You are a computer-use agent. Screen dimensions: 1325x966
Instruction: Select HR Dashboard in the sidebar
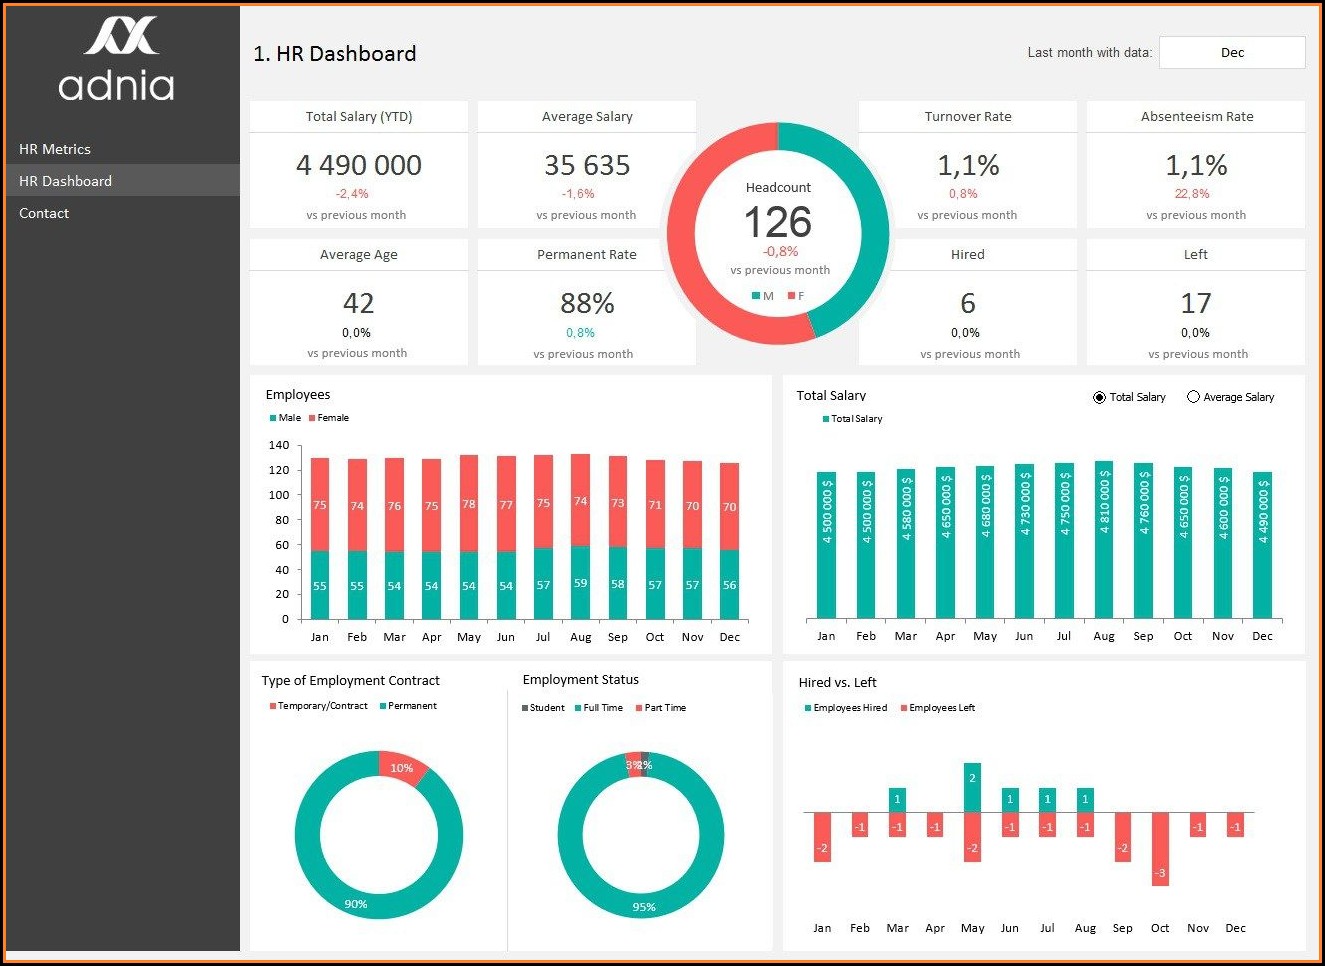pos(65,181)
